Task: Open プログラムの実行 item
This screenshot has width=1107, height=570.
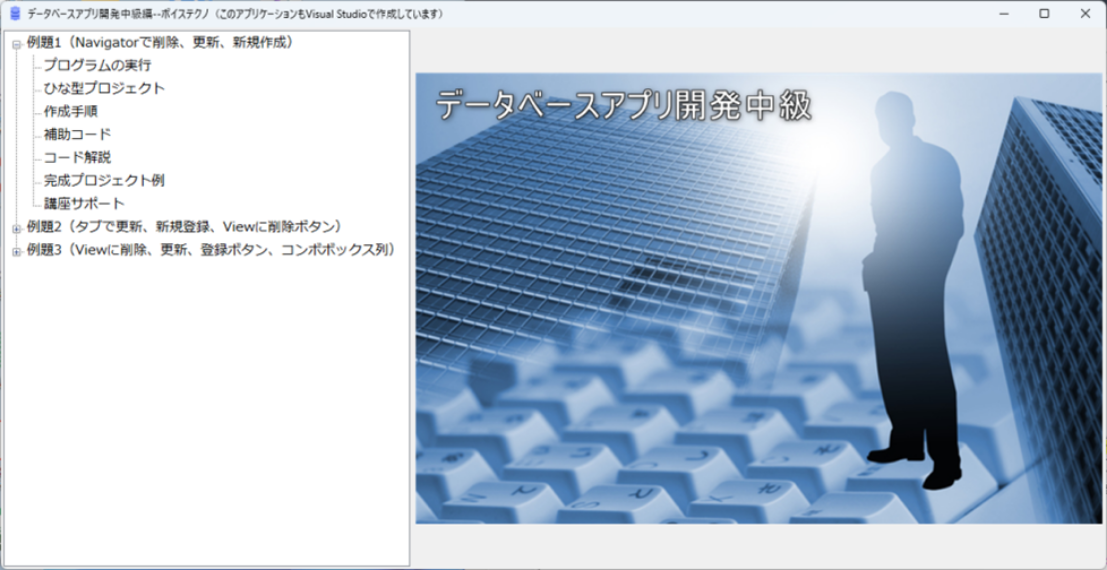Action: click(x=97, y=66)
